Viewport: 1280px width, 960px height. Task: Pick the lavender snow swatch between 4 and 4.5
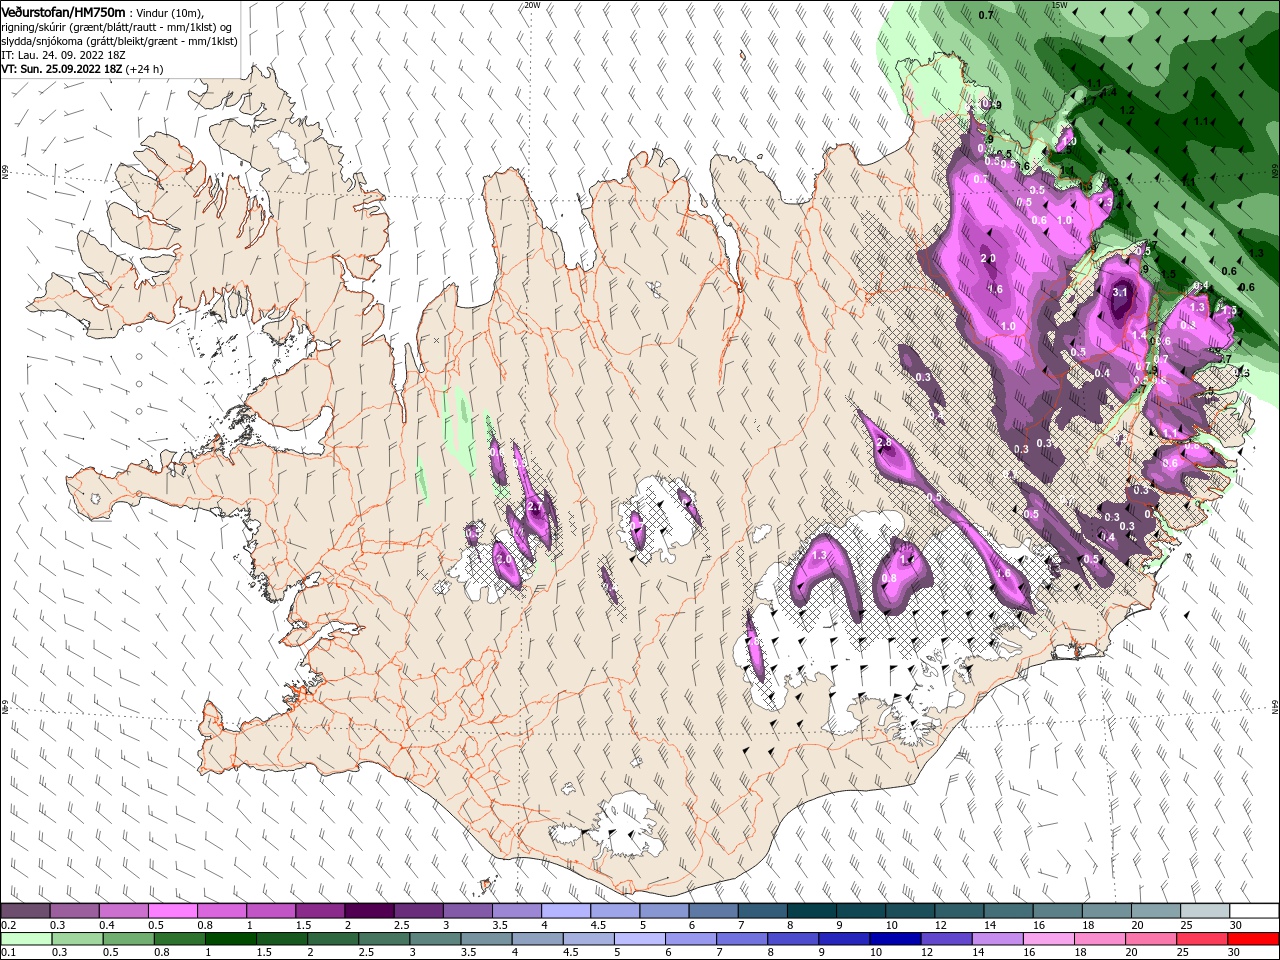click(566, 910)
